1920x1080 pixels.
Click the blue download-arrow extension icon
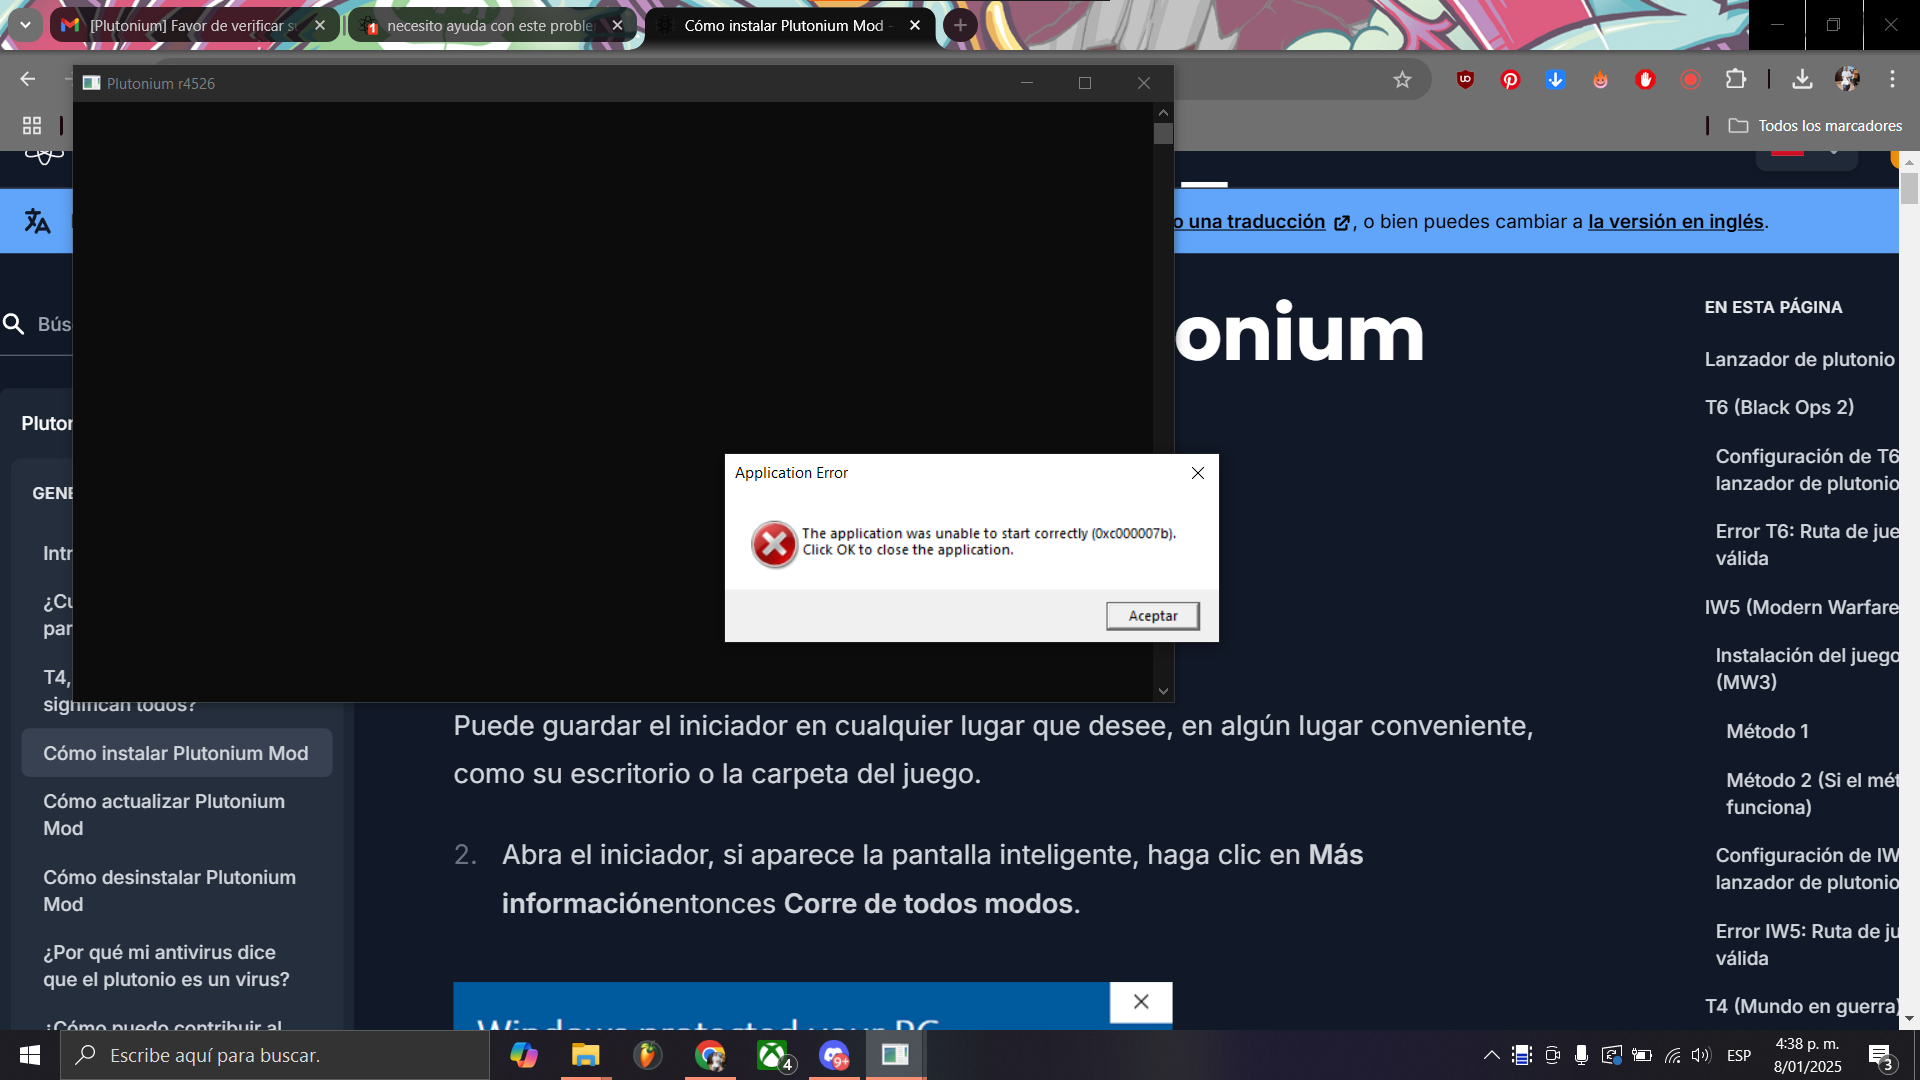tap(1555, 80)
